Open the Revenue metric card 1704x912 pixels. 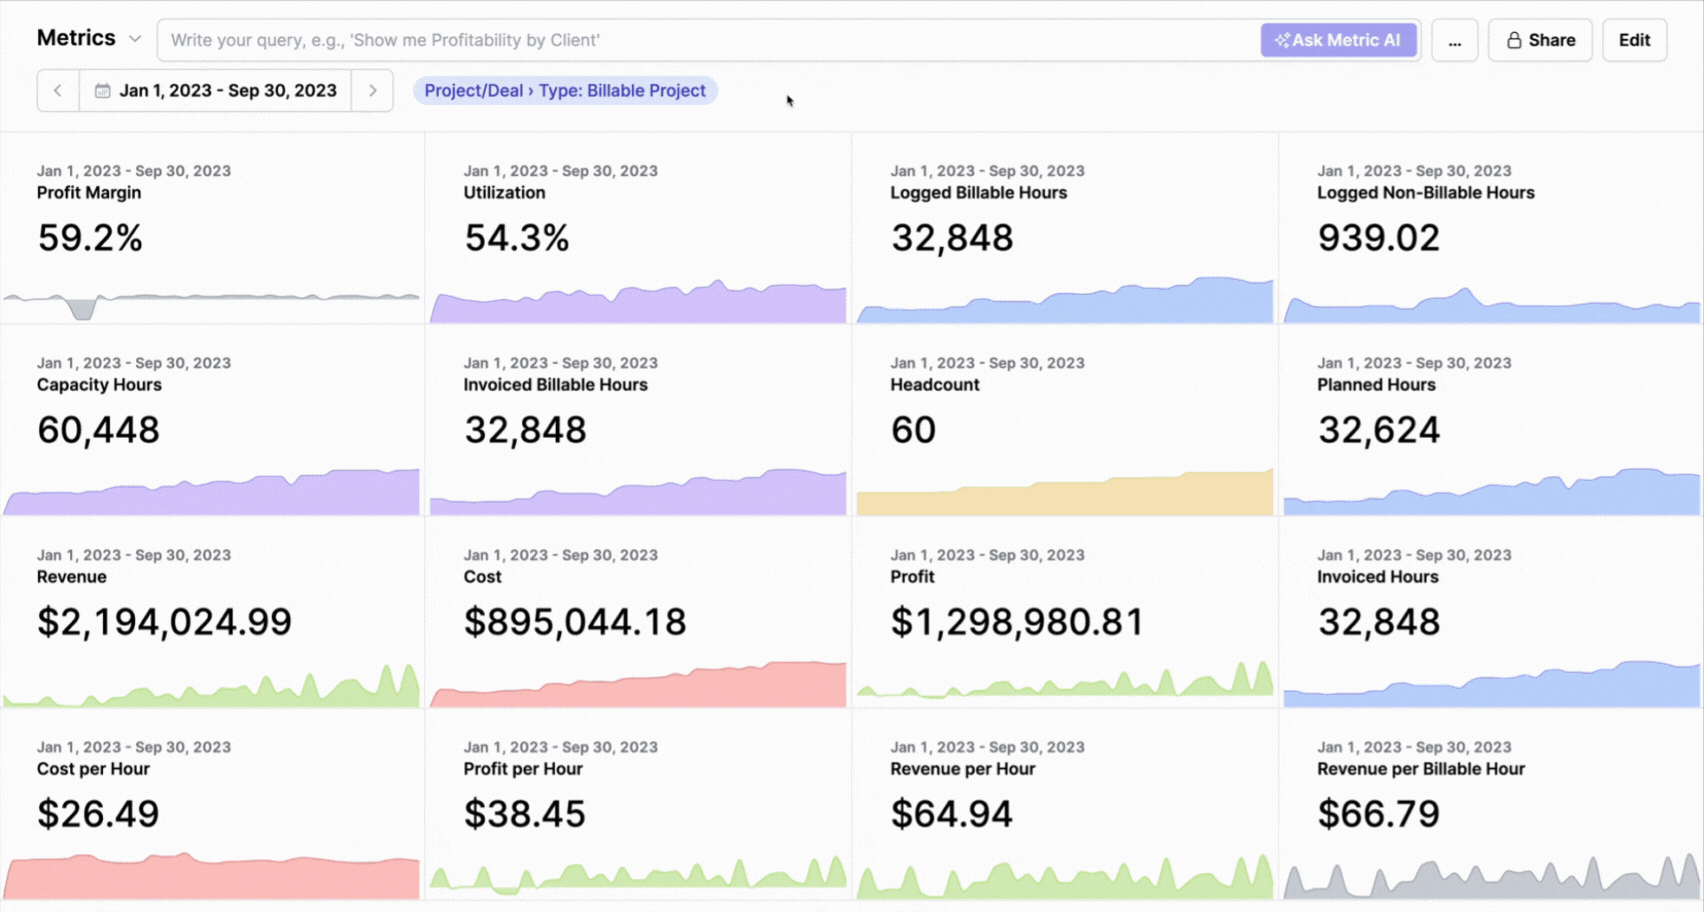[213, 610]
